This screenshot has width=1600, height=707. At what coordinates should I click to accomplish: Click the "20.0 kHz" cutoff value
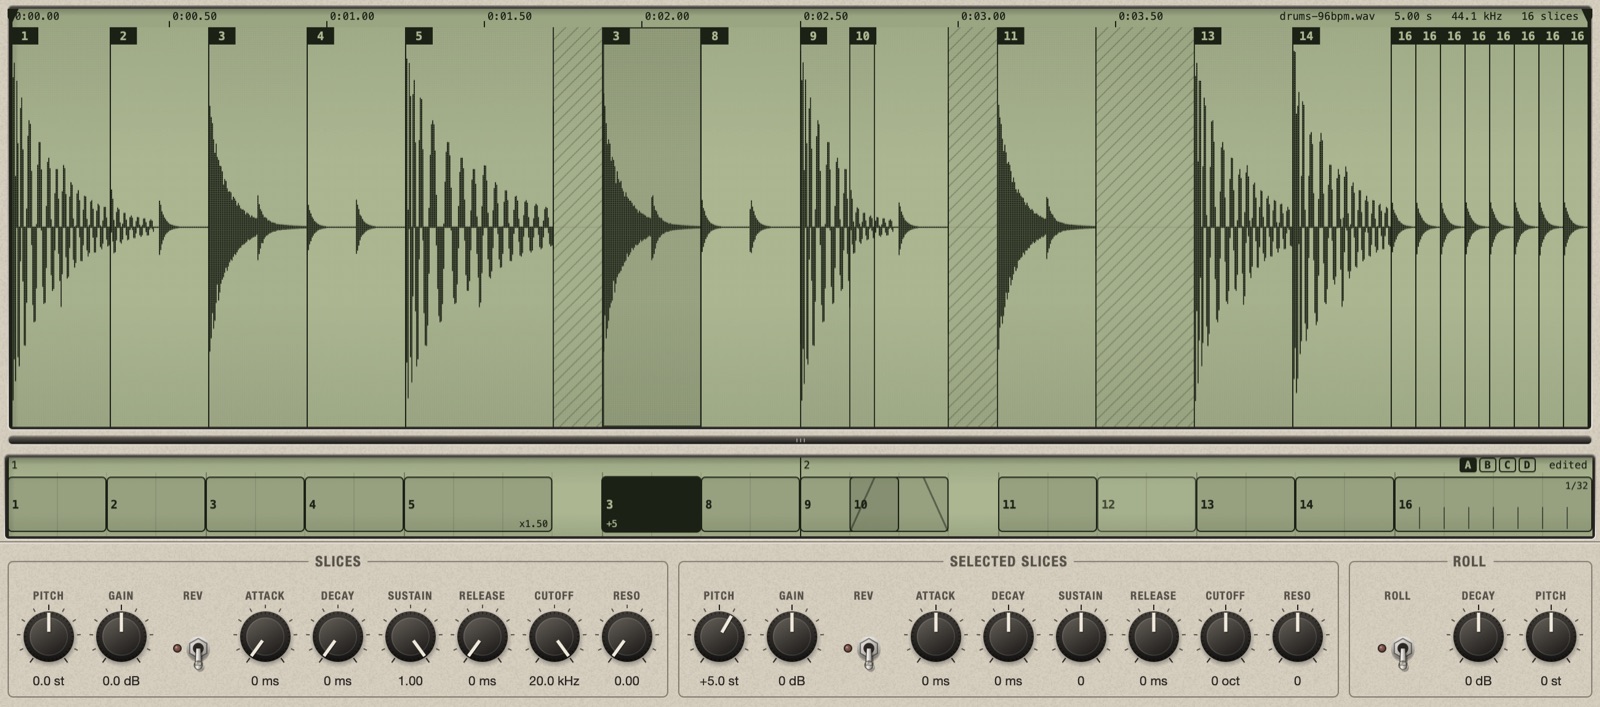click(554, 681)
